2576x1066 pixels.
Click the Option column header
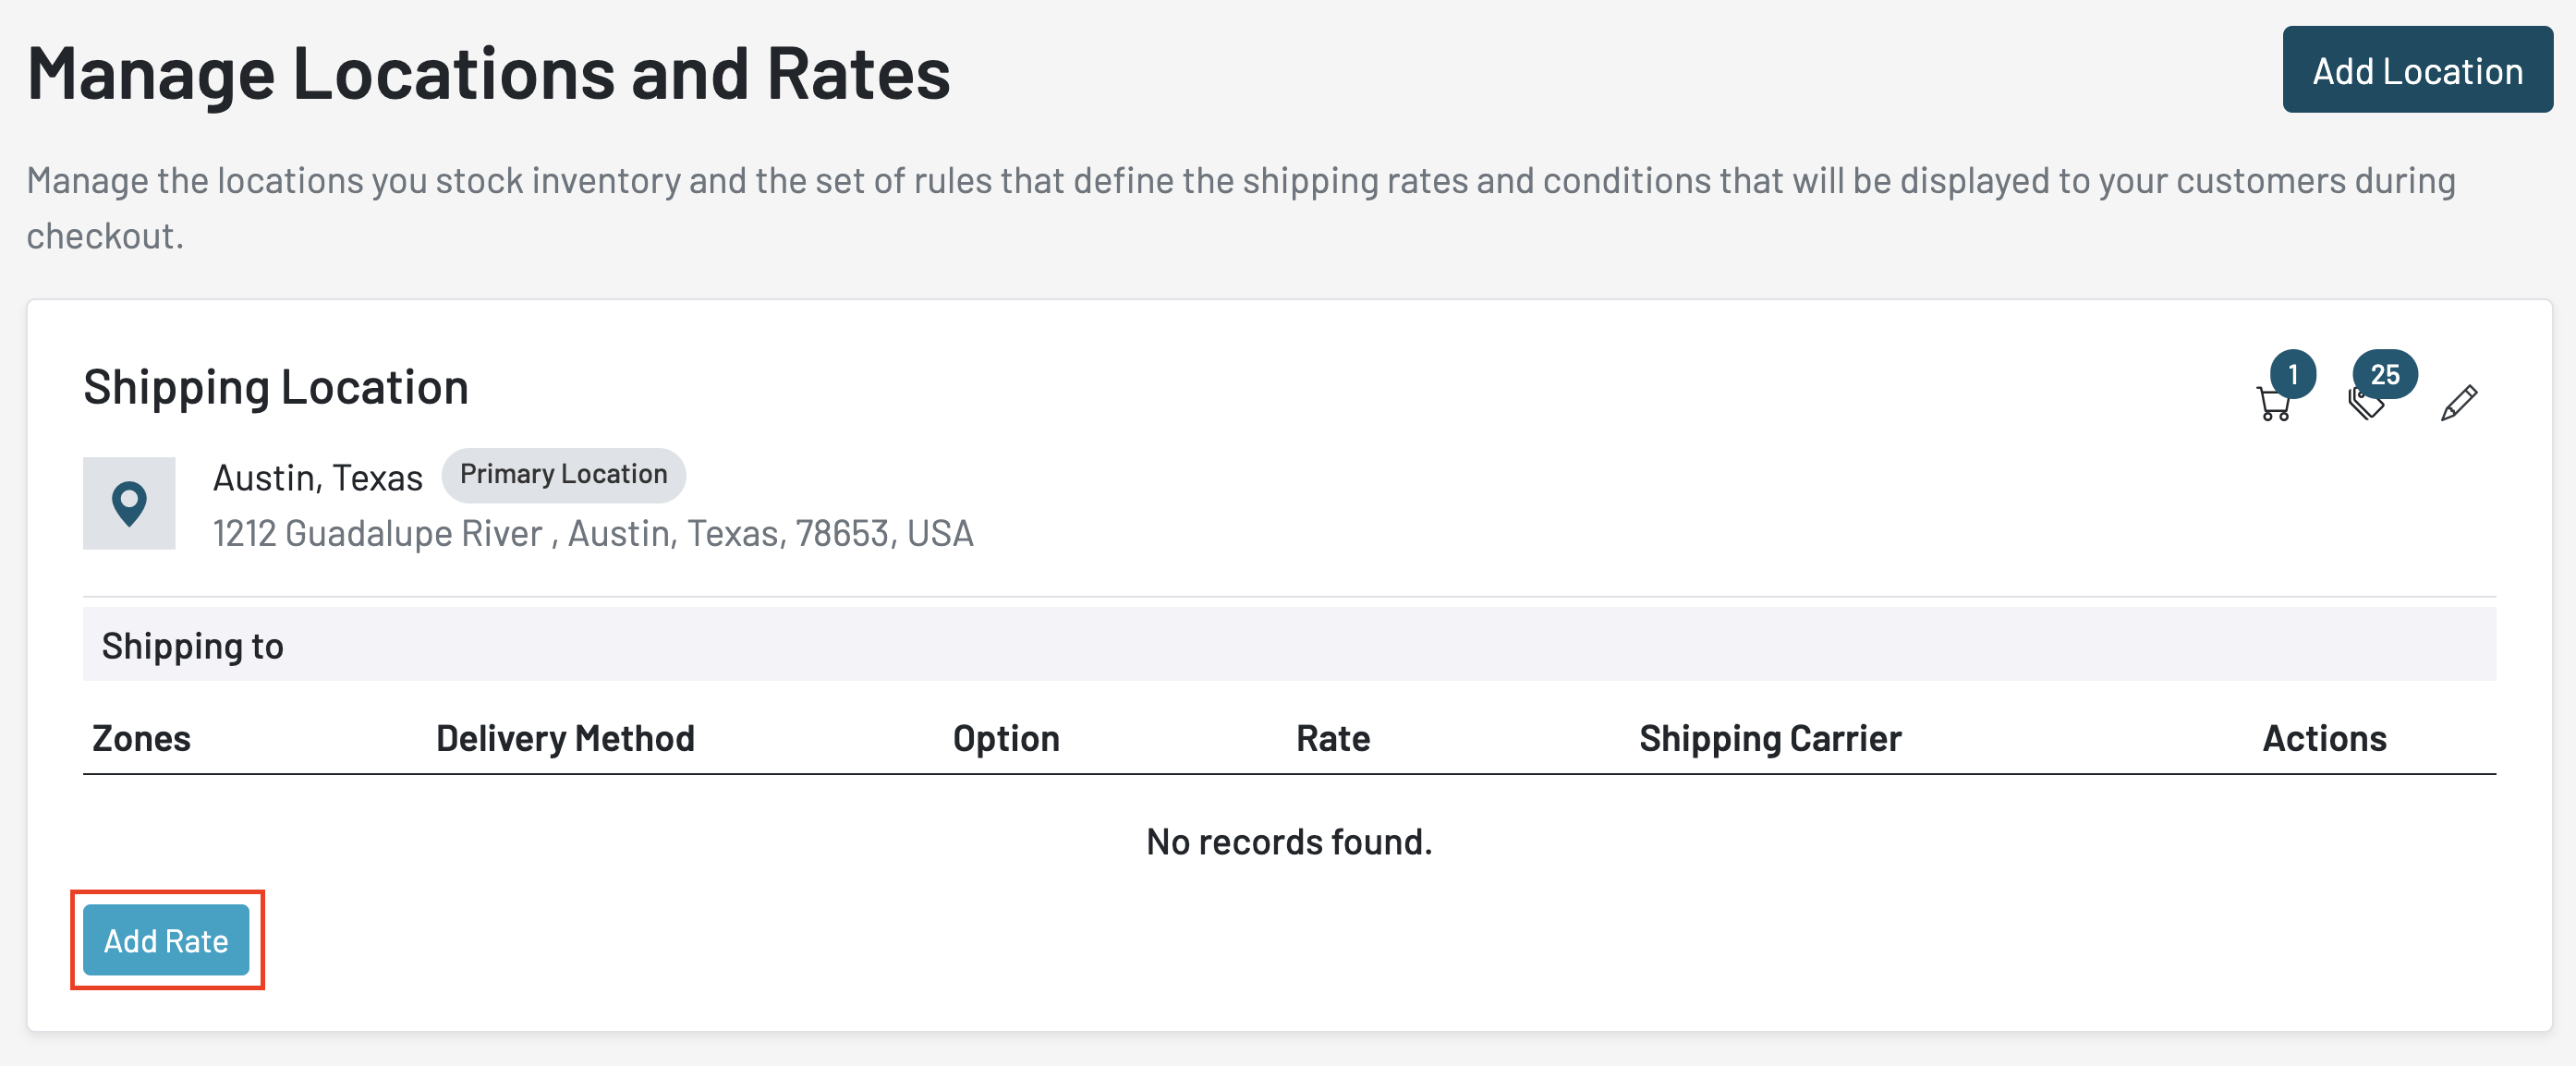(1005, 738)
